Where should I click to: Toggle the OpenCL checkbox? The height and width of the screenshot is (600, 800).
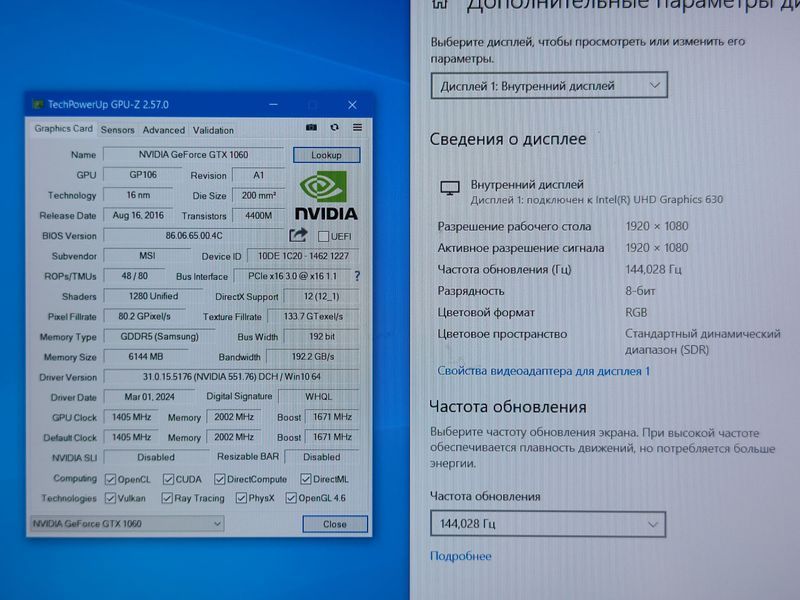pos(110,479)
